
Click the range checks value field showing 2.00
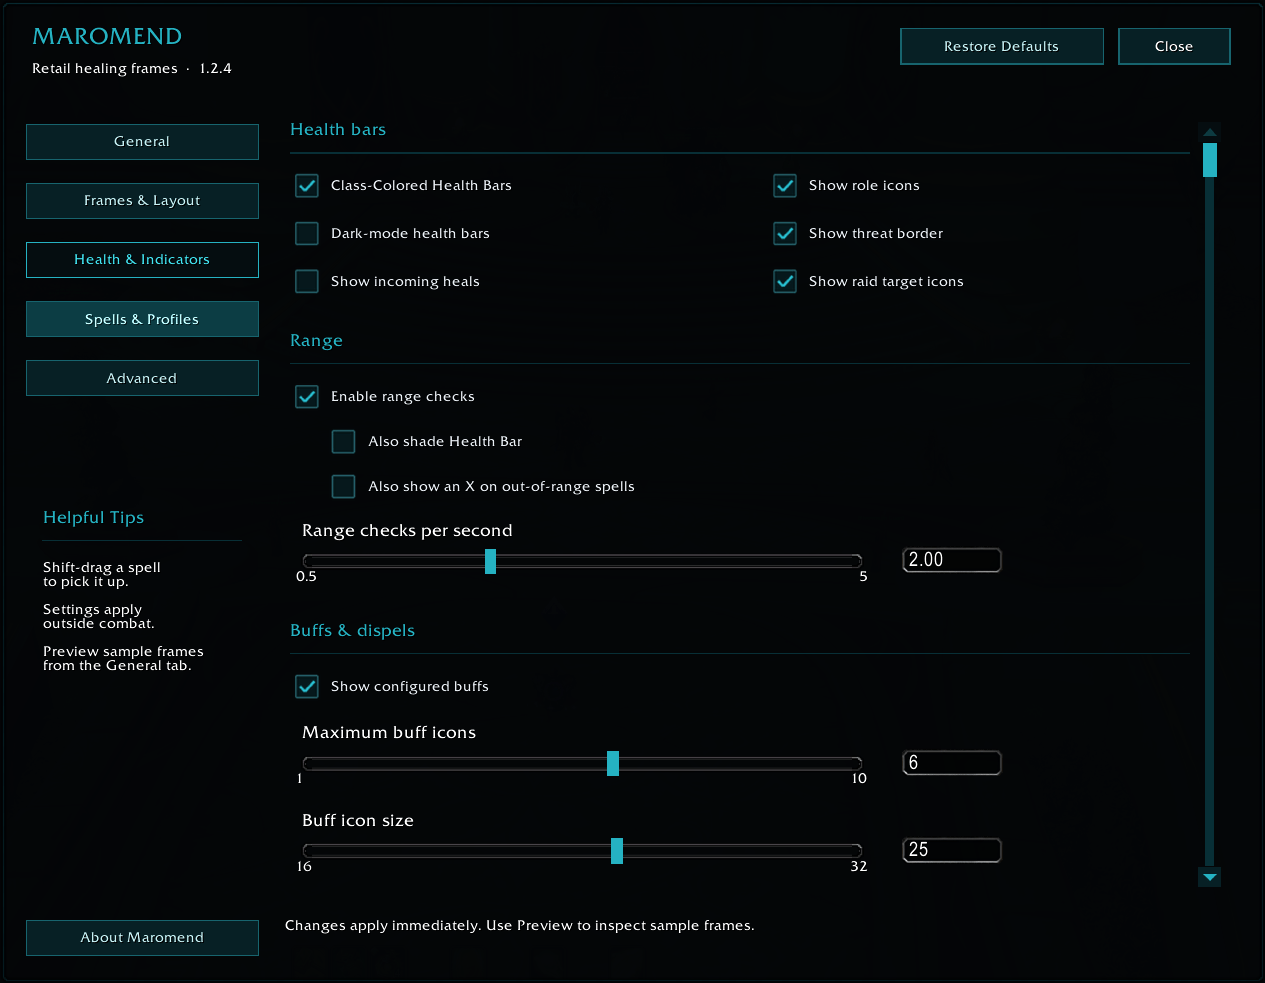pos(952,560)
